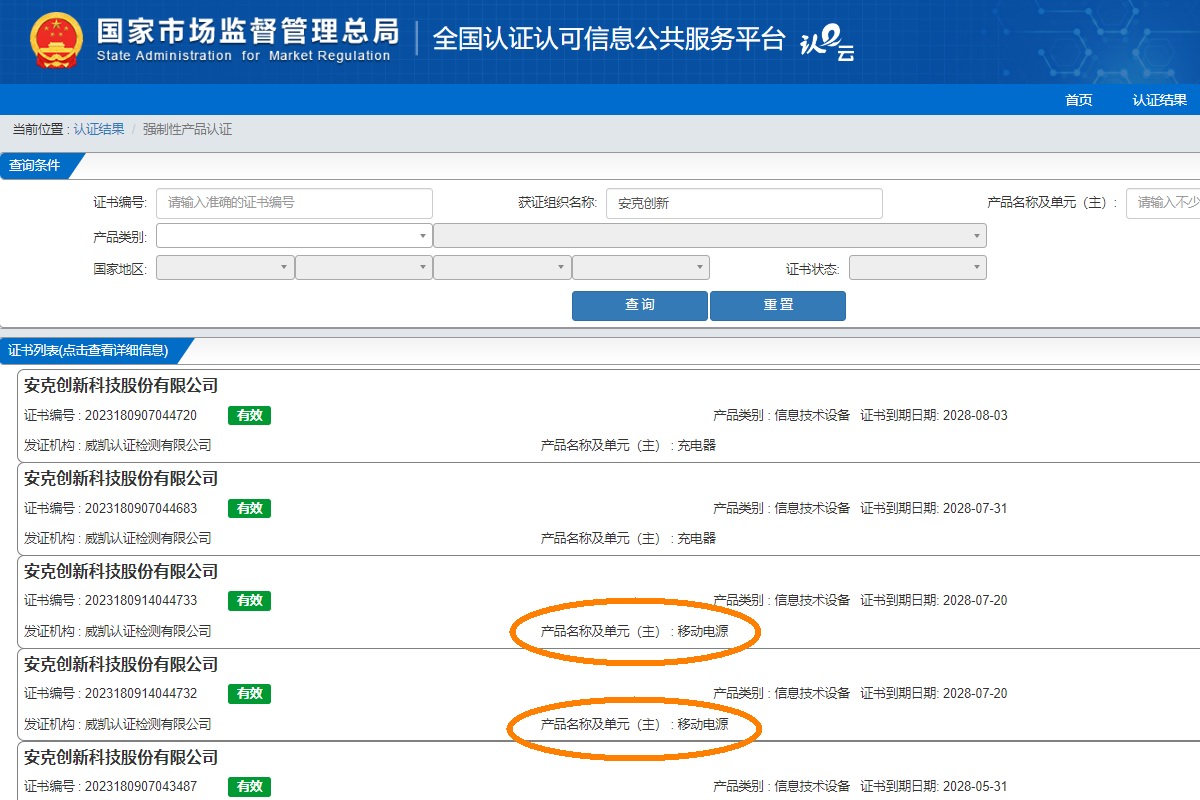Image resolution: width=1200 pixels, height=800 pixels.
Task: Click 有效 badge for certificate 2023180907043487
Action: (x=249, y=787)
